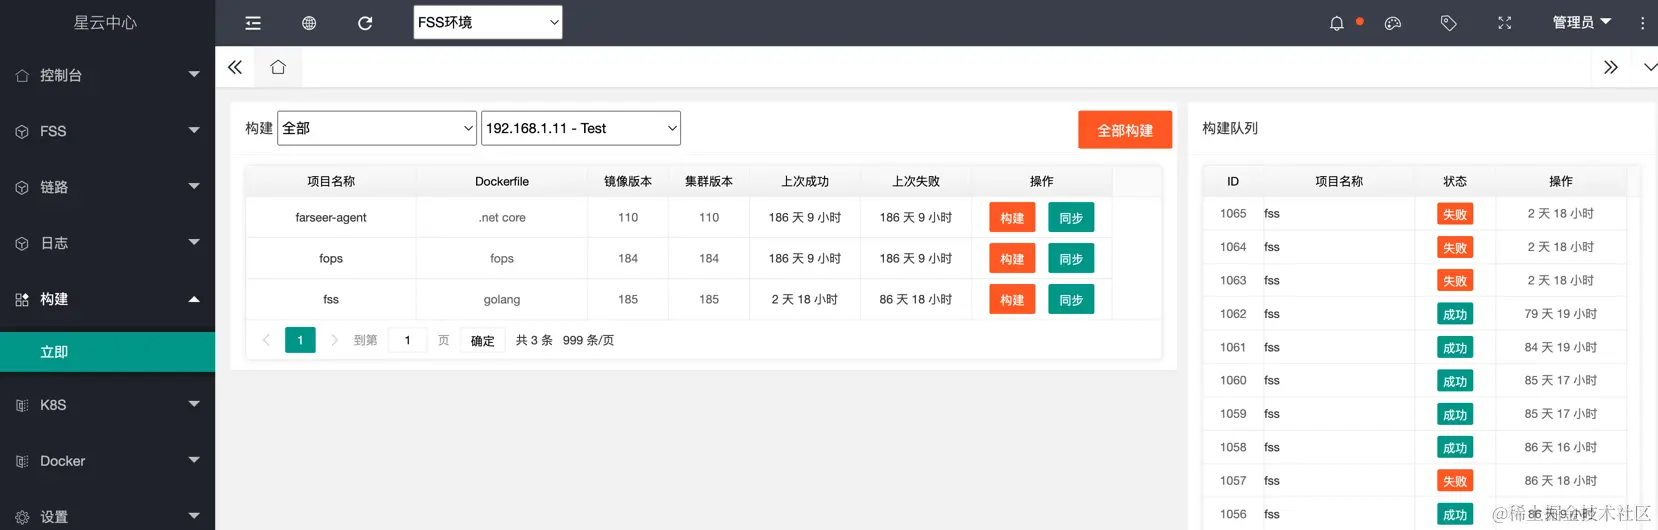
Task: Open the theme palette icon
Action: pyautogui.click(x=1393, y=23)
